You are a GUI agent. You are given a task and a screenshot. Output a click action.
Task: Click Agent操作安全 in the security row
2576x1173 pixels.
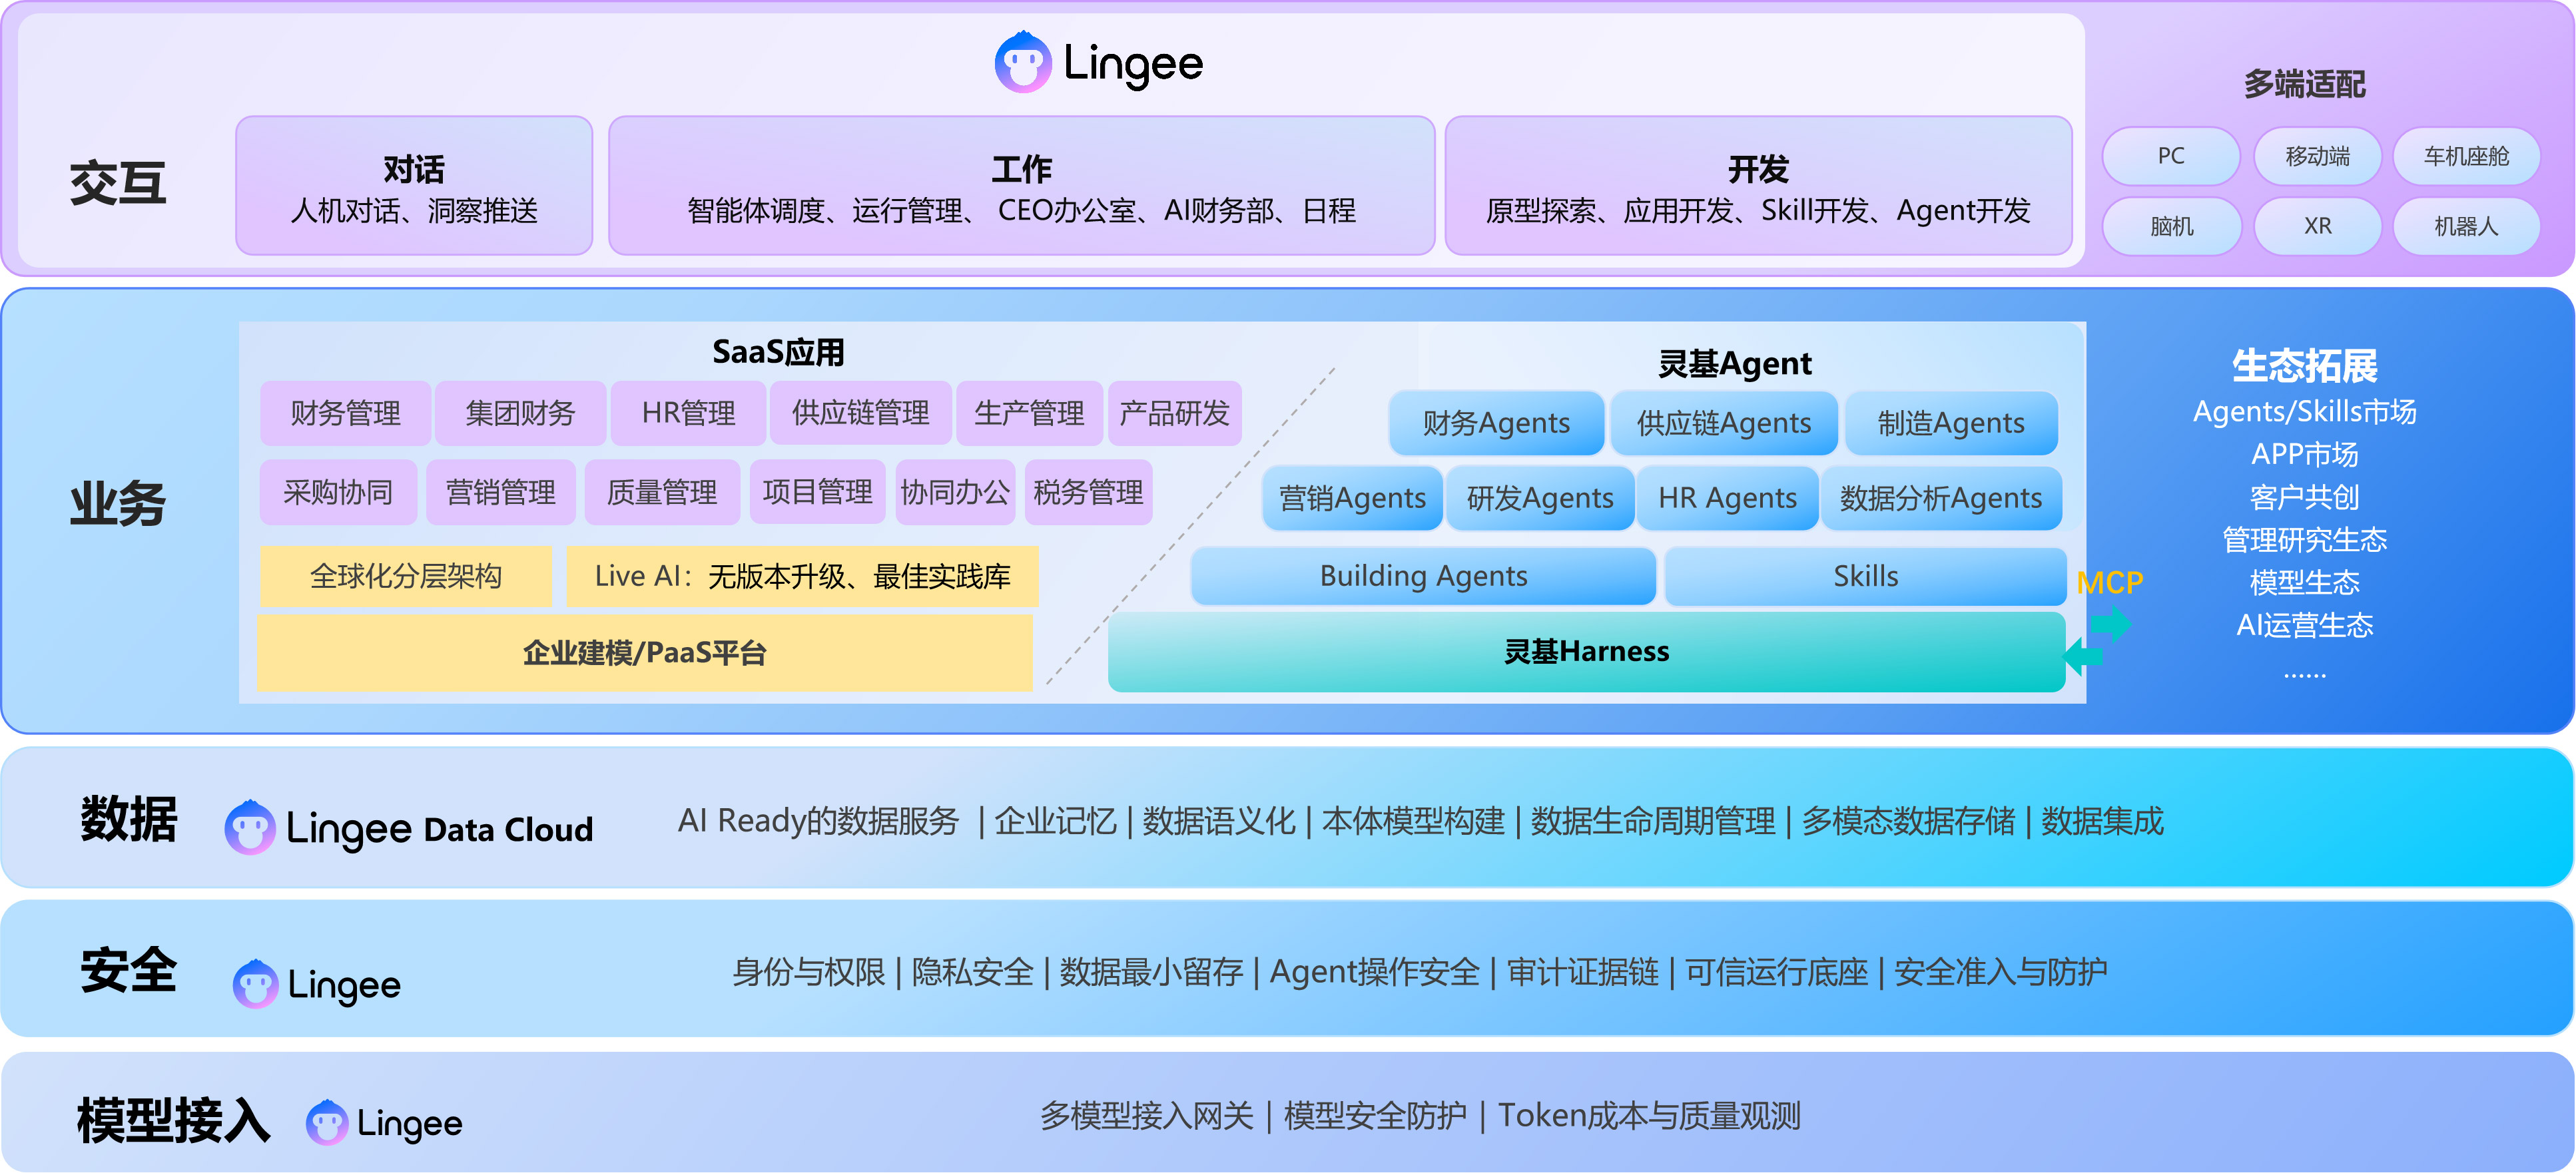(1374, 972)
